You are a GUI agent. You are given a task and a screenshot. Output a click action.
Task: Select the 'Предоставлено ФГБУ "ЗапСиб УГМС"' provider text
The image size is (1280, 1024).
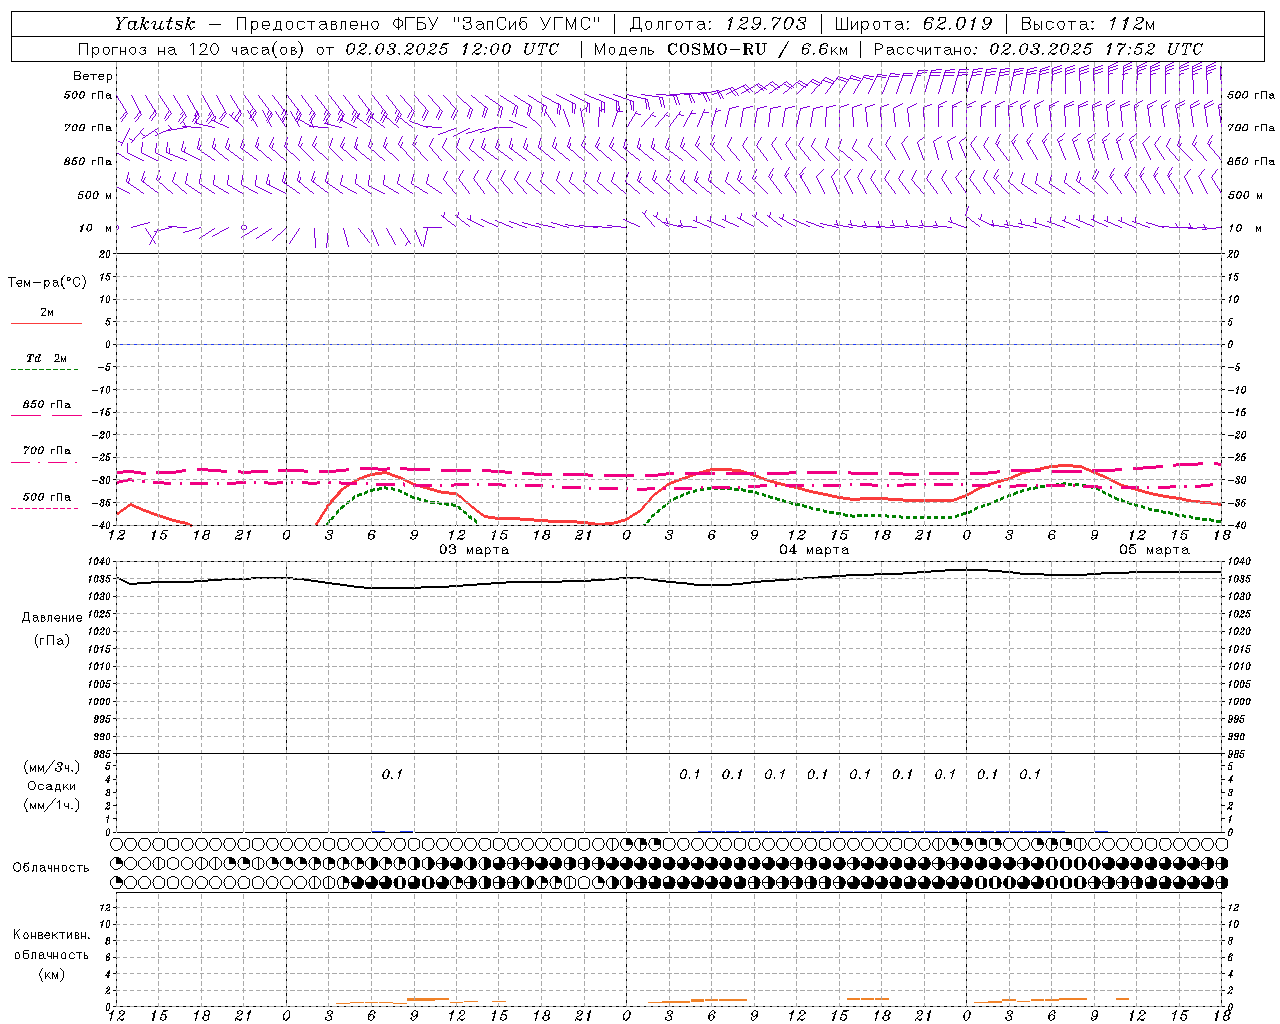(x=418, y=24)
